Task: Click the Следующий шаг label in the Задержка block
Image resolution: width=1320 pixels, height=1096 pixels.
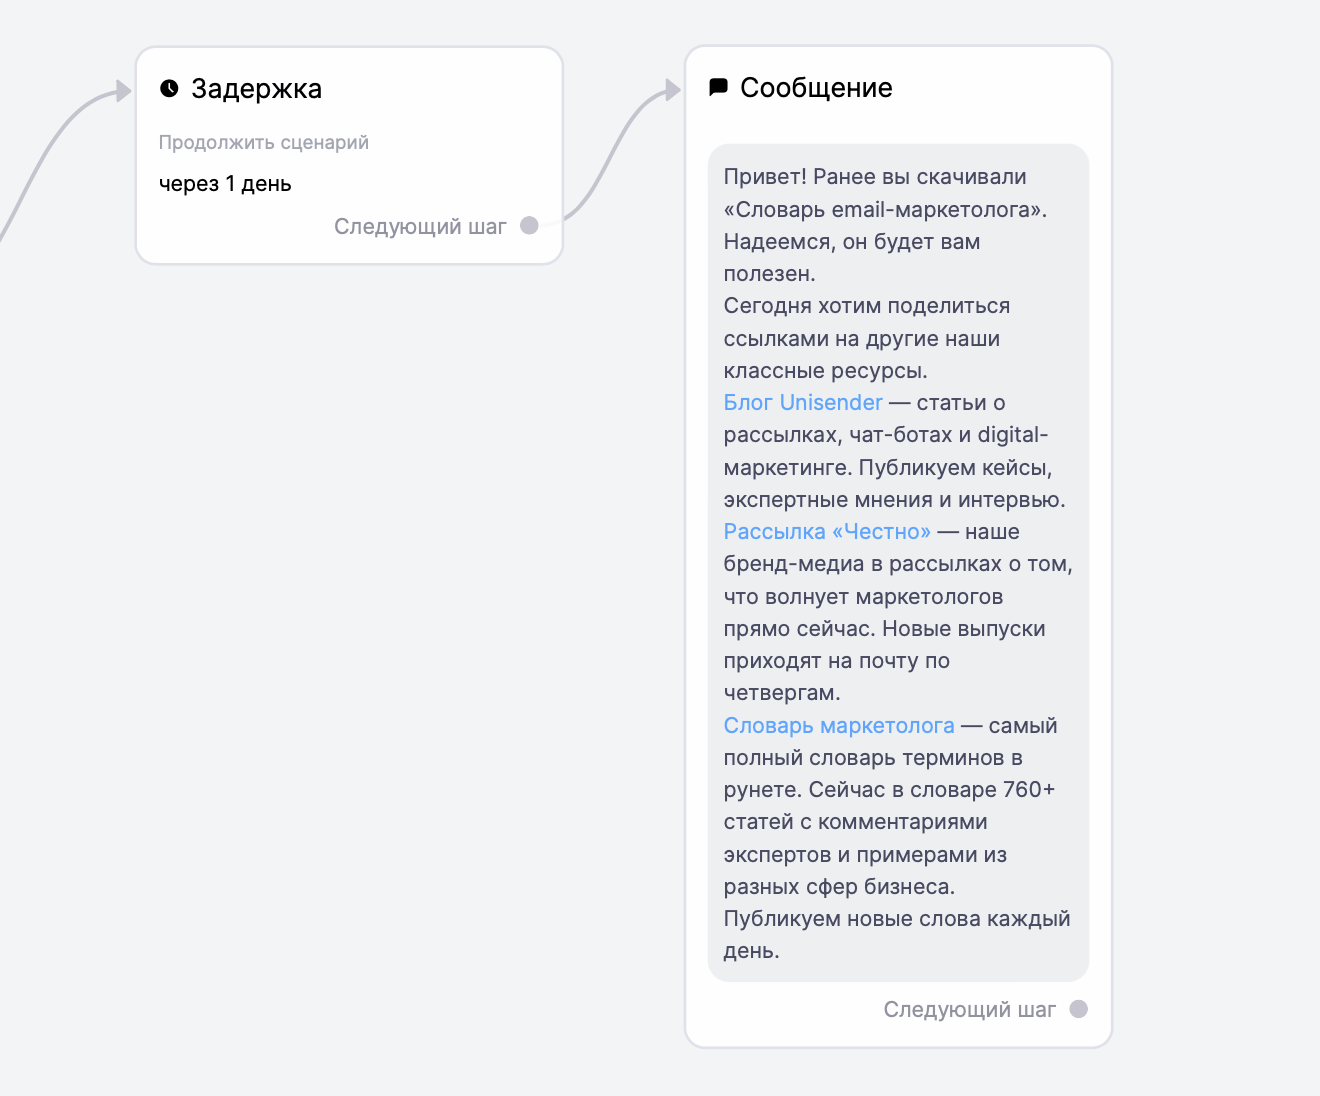Action: pos(420,227)
